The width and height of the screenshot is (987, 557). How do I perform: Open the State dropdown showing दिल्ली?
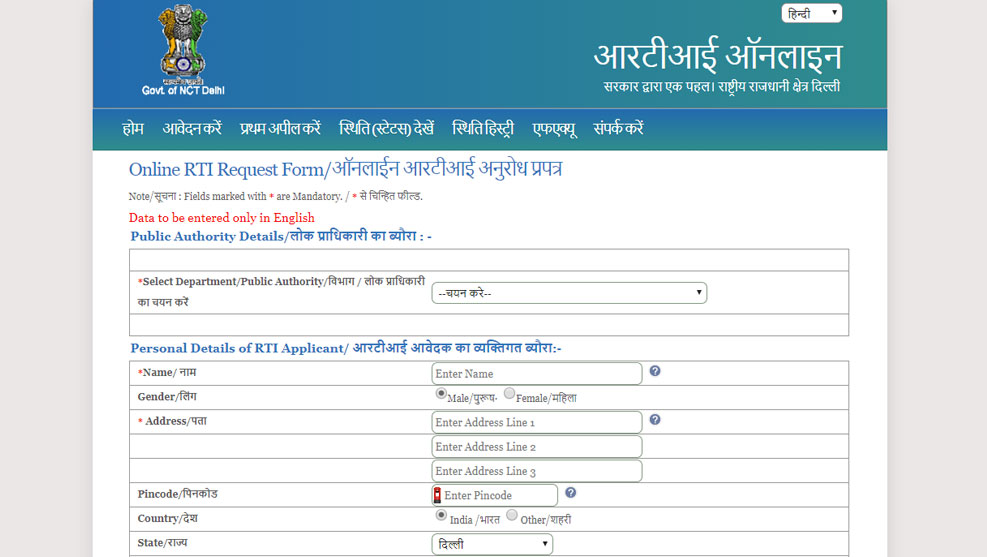(492, 544)
